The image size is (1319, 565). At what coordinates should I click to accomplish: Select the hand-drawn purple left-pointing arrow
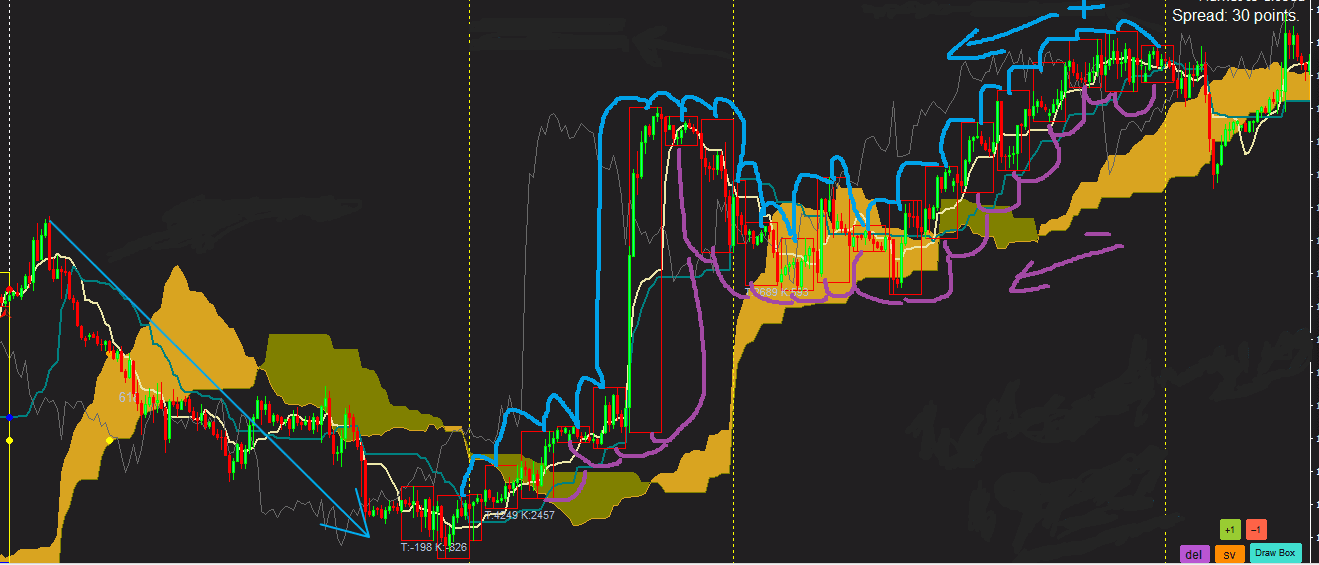[x=1066, y=268]
